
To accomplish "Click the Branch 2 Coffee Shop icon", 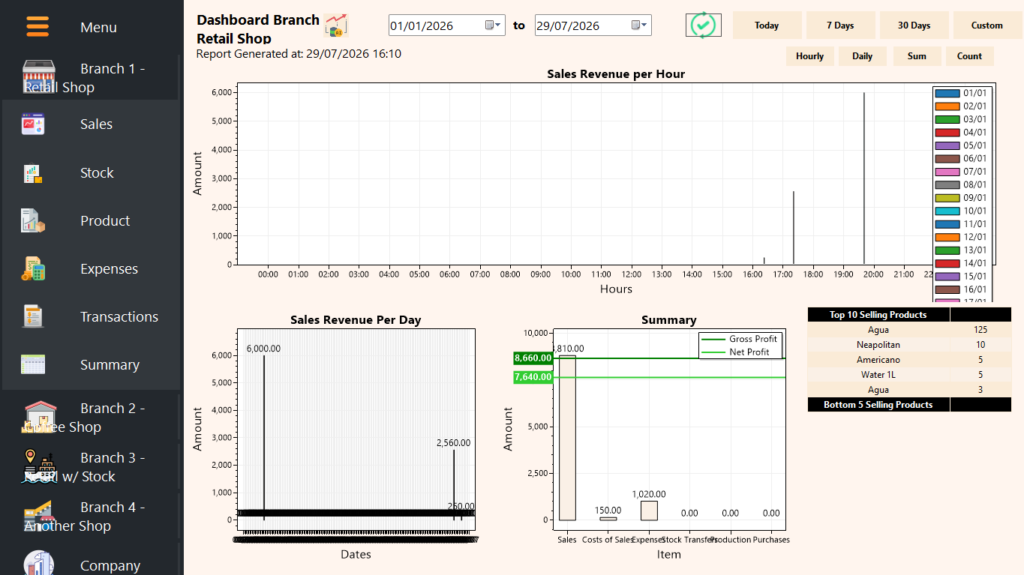I will coord(40,417).
